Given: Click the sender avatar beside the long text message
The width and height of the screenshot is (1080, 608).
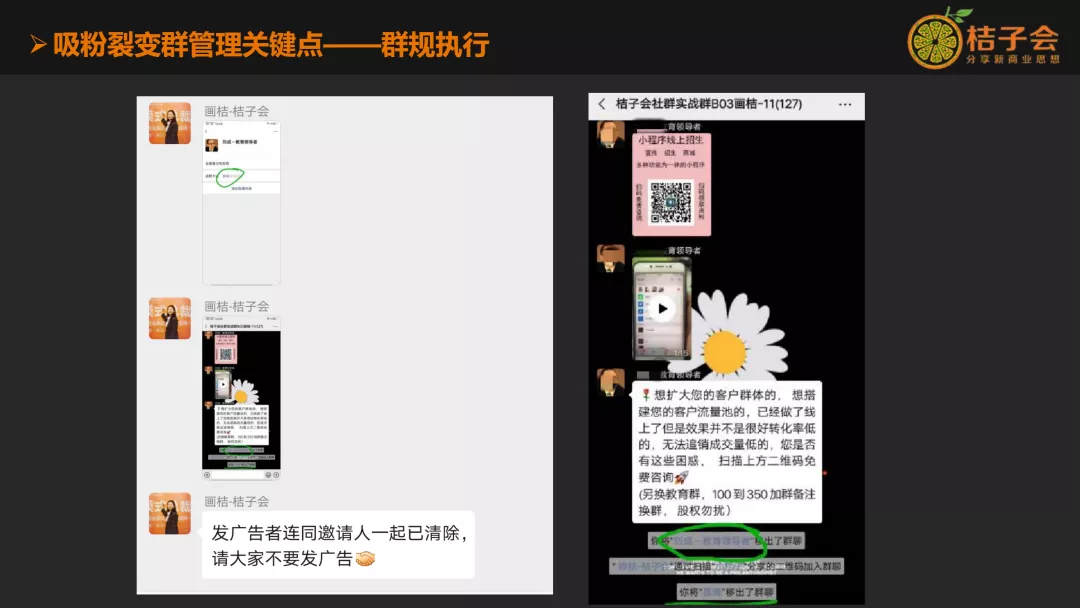Looking at the screenshot, I should 610,382.
